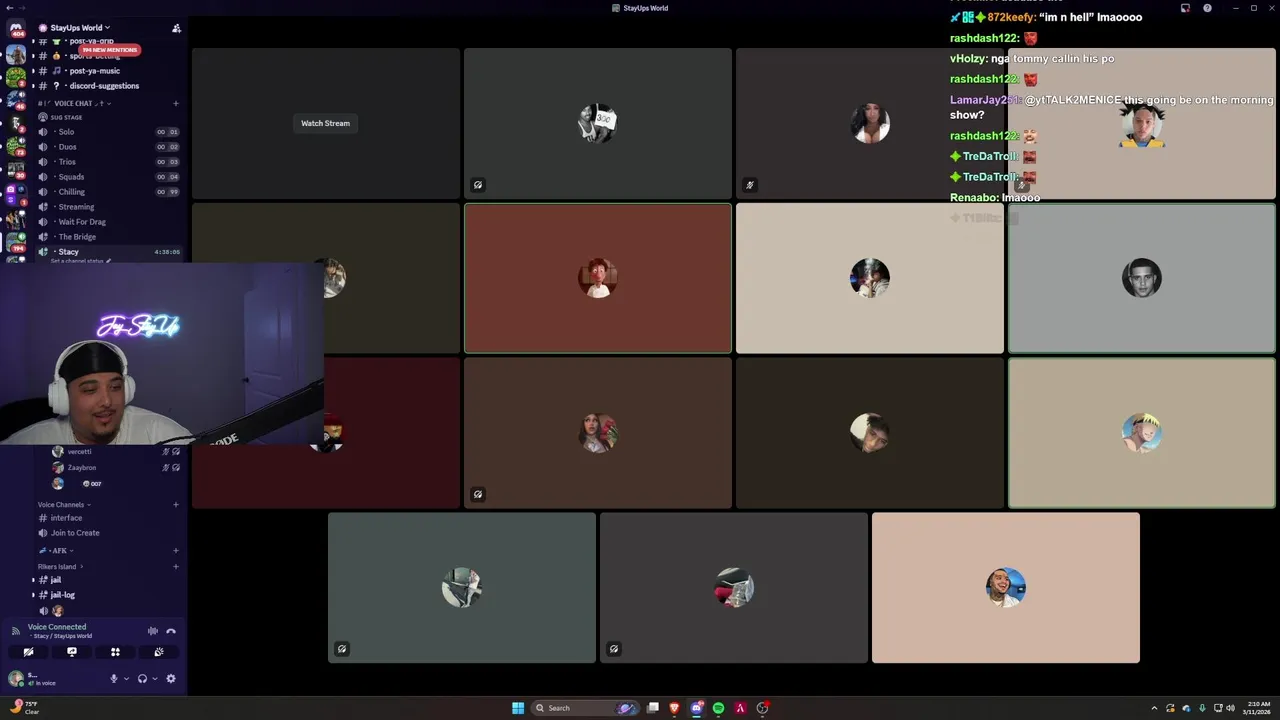Open Discord inbox icon in title bar

pyautogui.click(x=1185, y=8)
